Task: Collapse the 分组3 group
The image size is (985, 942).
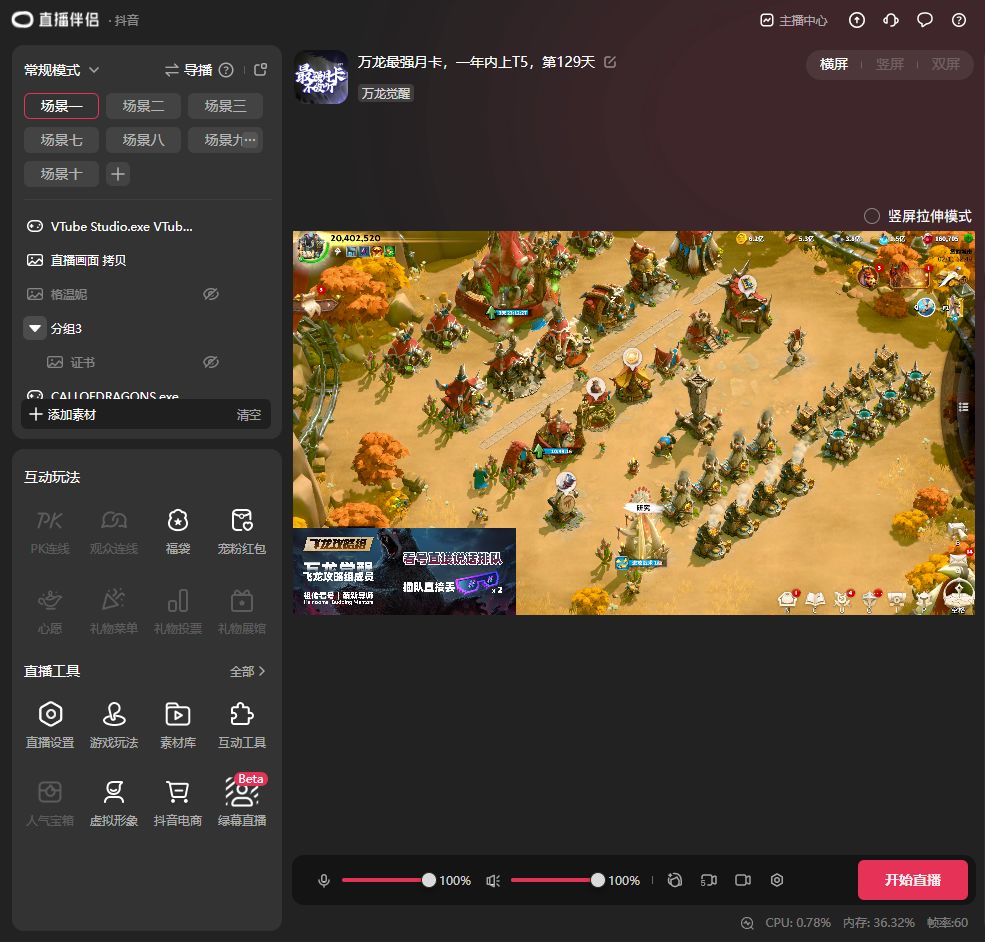Action: 35,328
